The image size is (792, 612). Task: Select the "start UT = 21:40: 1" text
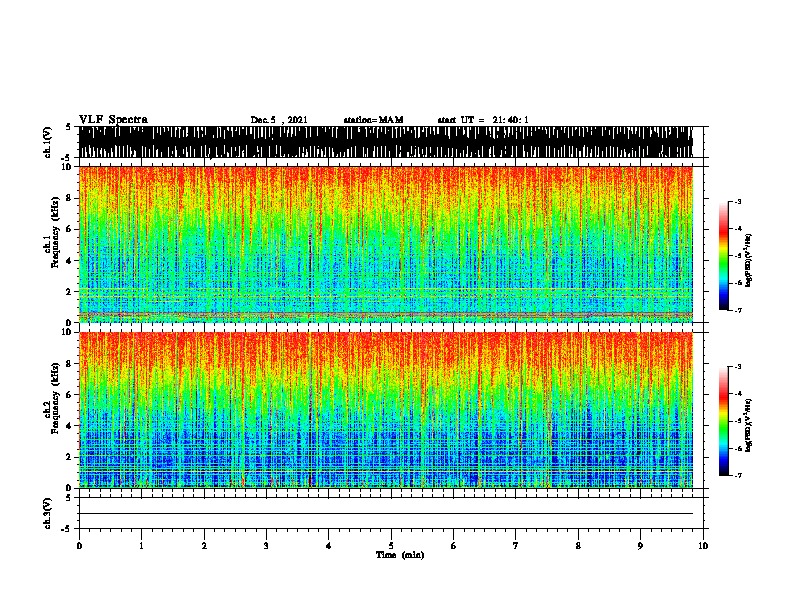coord(483,120)
